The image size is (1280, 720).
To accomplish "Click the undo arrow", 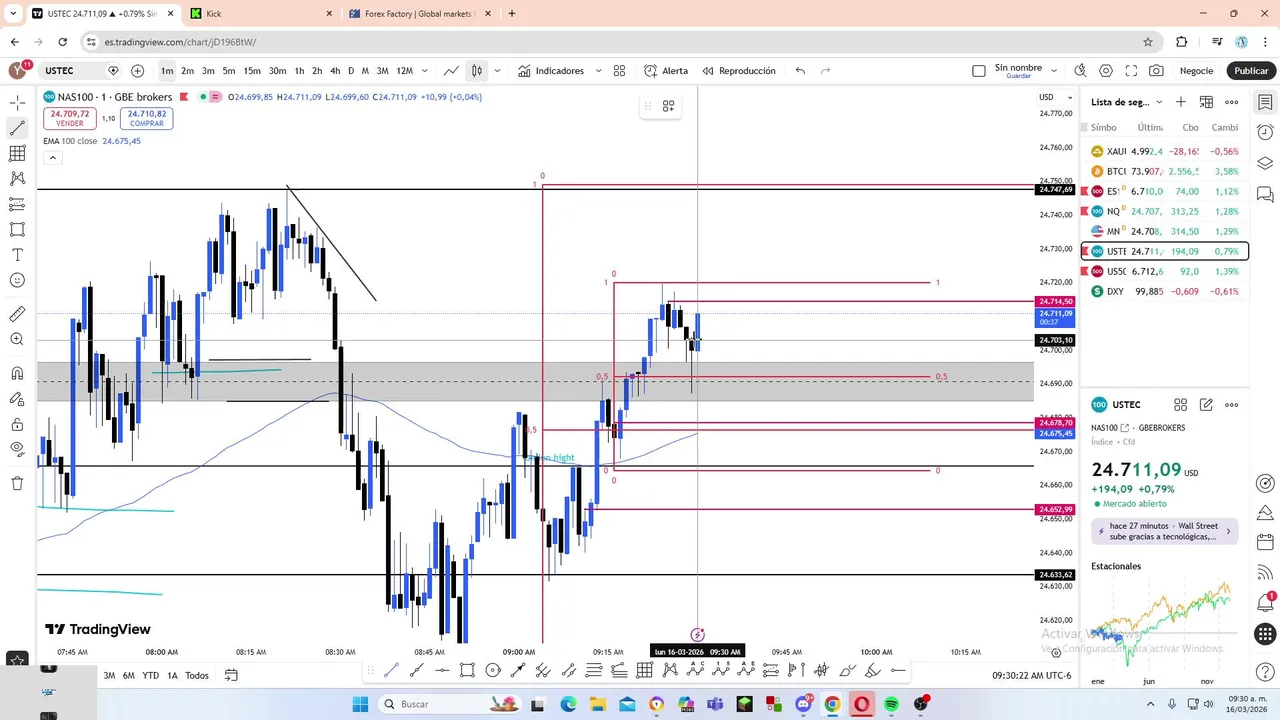I will (800, 71).
